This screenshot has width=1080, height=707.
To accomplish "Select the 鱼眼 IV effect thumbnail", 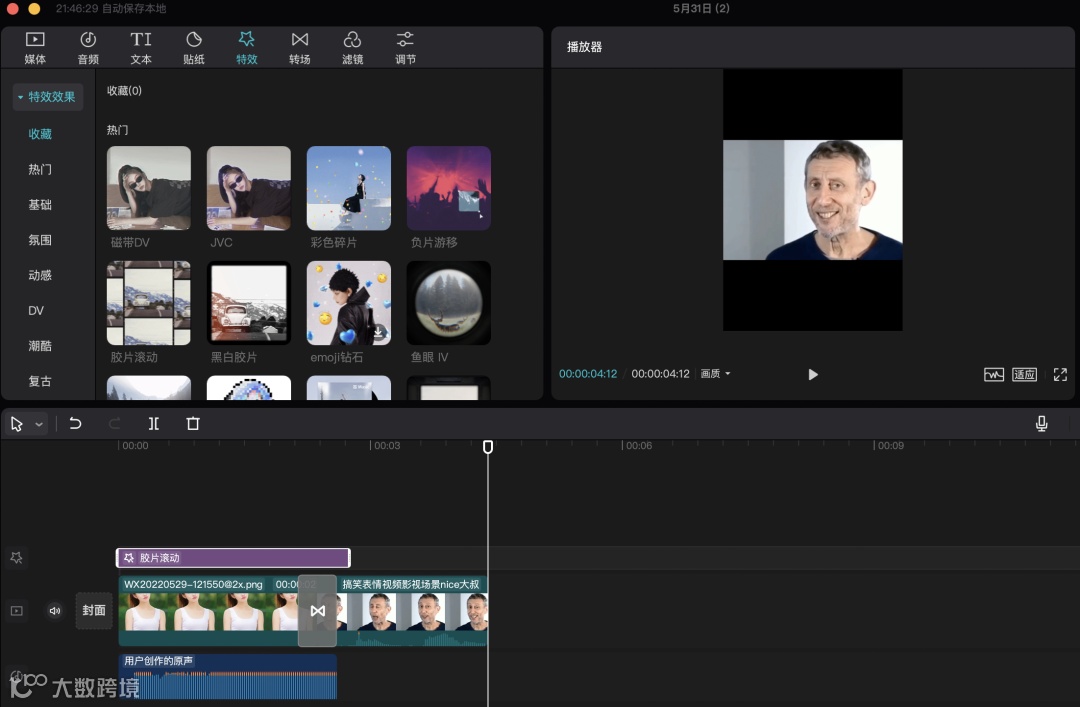I will [x=448, y=304].
